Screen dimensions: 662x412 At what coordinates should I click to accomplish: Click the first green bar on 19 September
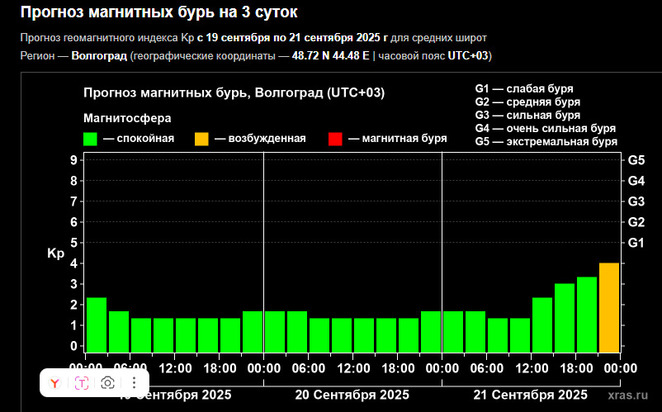click(x=96, y=325)
